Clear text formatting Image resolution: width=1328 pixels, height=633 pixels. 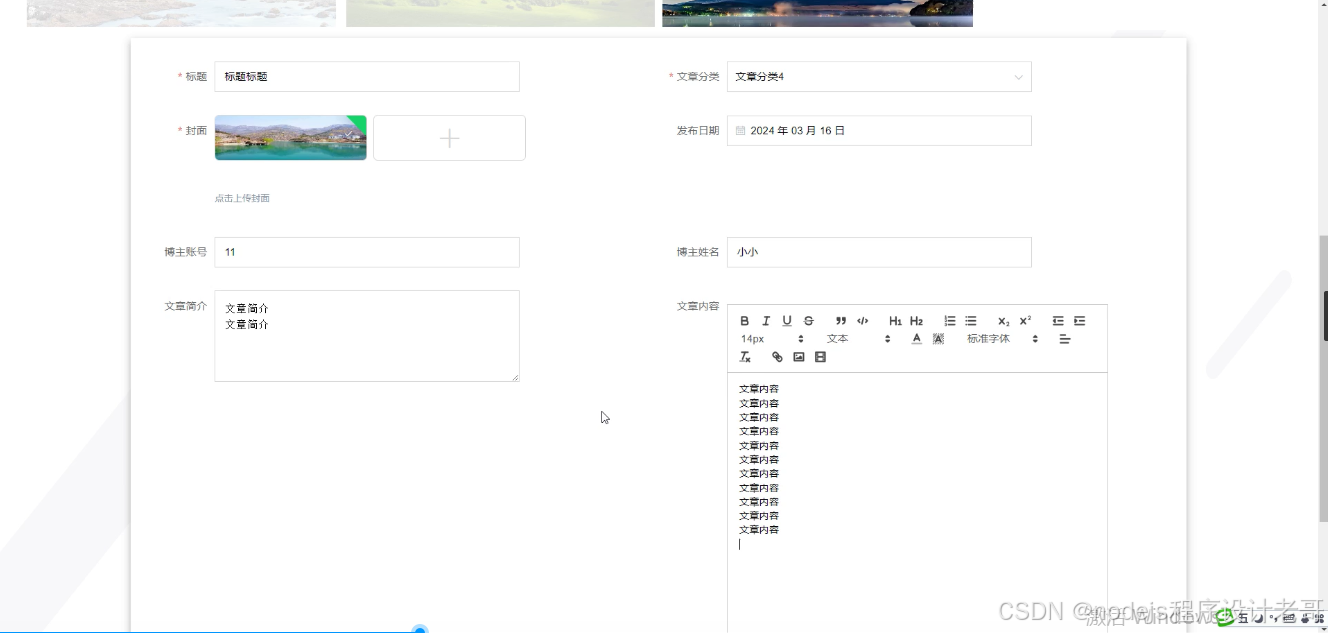click(745, 357)
